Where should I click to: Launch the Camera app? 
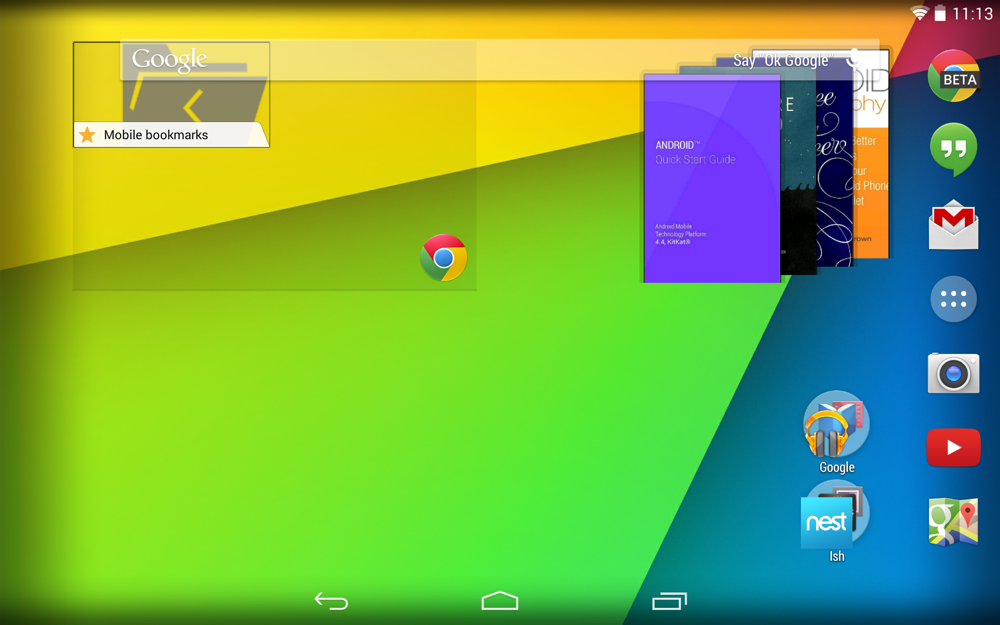click(953, 373)
